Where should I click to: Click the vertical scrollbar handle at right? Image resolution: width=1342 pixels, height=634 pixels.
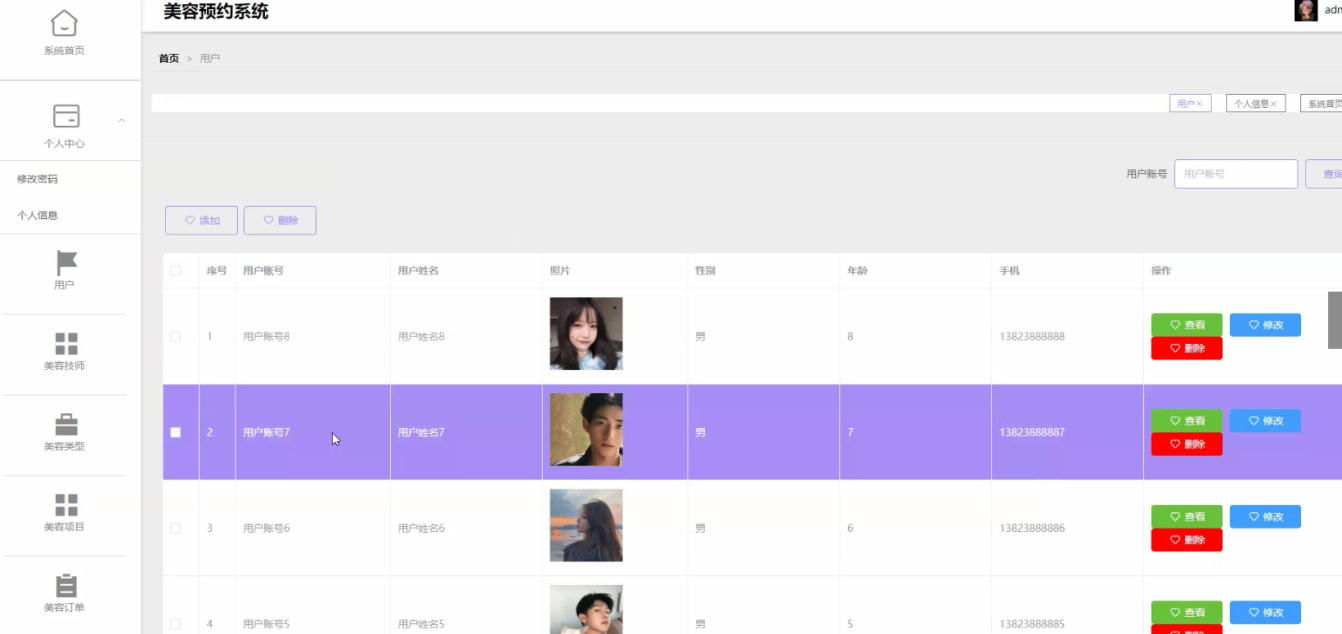1335,320
